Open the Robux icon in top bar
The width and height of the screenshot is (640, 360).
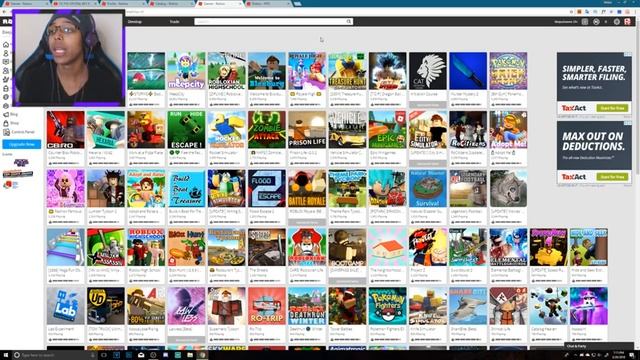pyautogui.click(x=596, y=22)
